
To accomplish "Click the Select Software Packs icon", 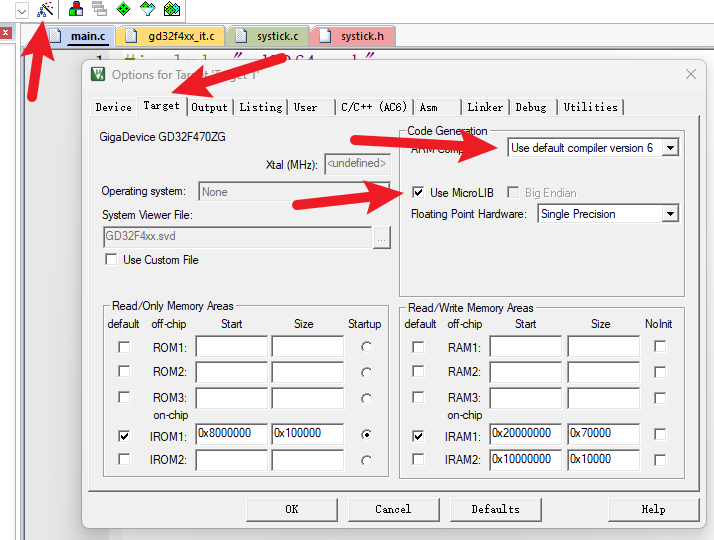I will (148, 8).
